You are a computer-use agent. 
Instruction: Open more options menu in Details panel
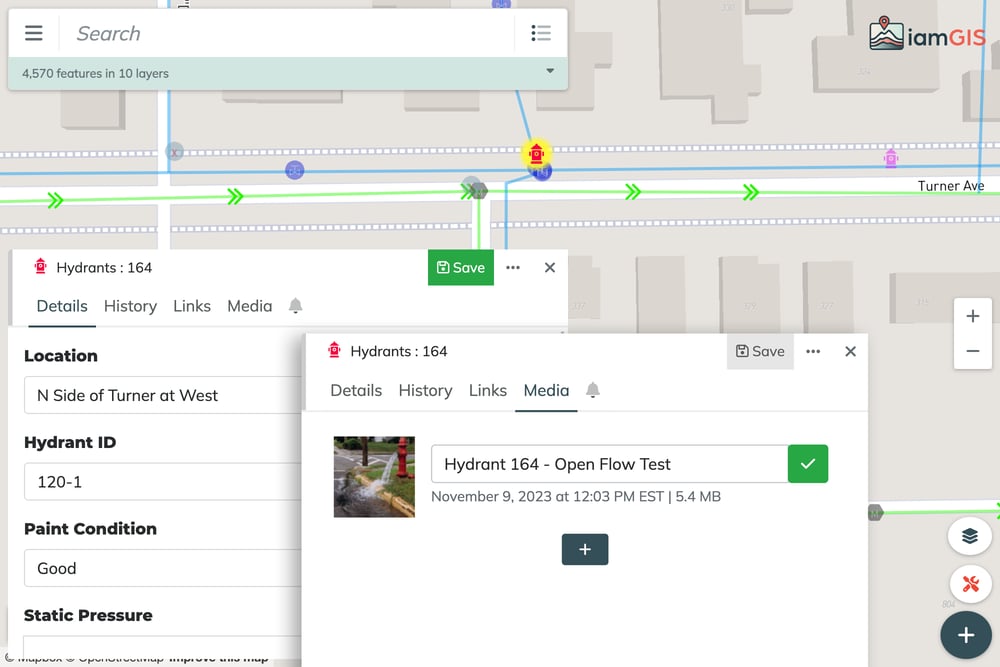coord(513,267)
